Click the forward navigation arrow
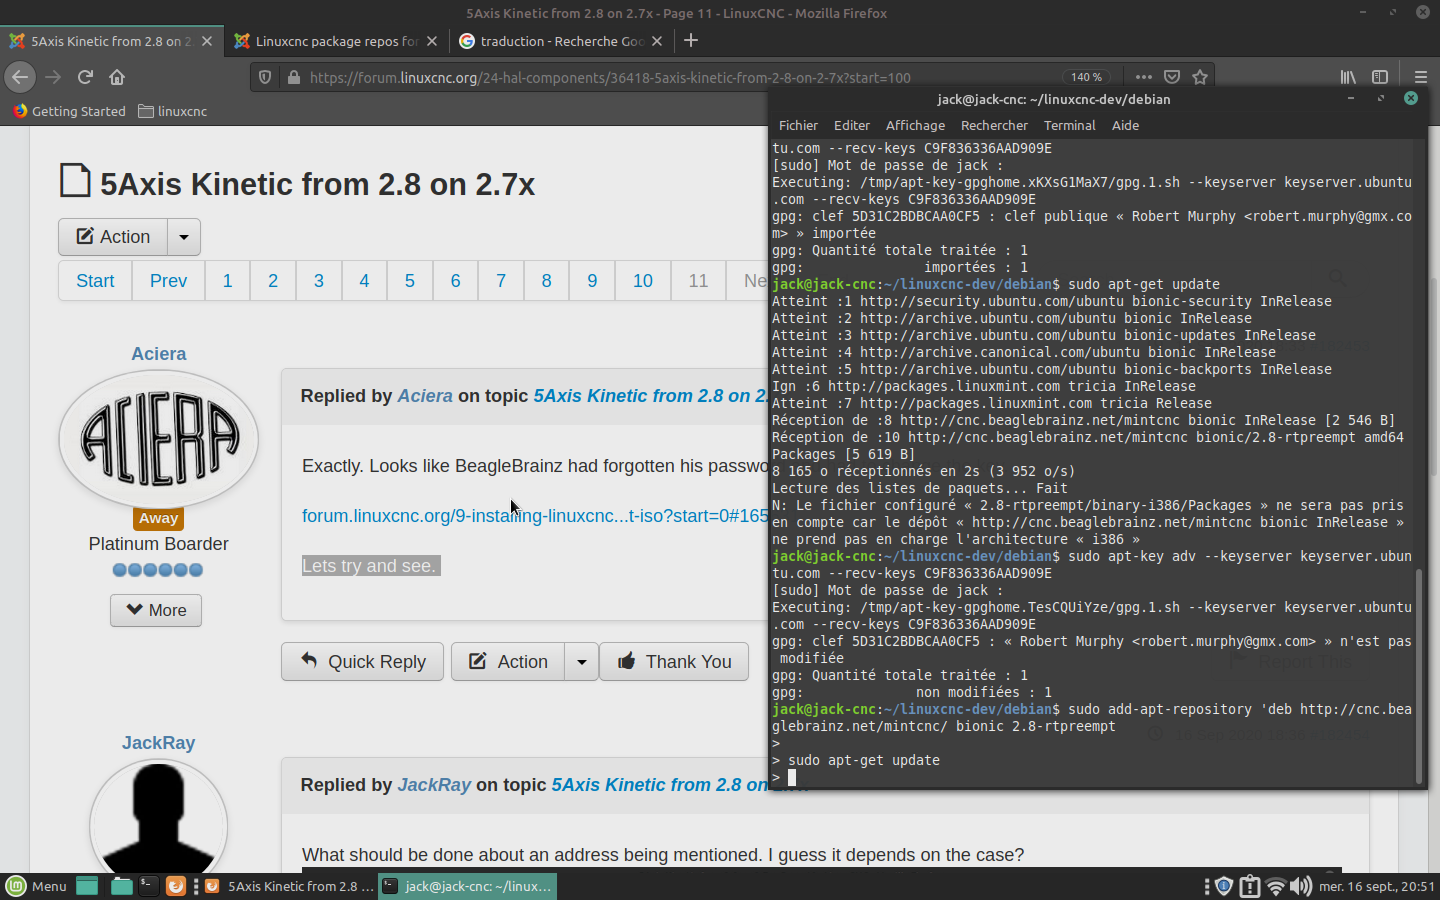The height and width of the screenshot is (900, 1440). click(53, 77)
